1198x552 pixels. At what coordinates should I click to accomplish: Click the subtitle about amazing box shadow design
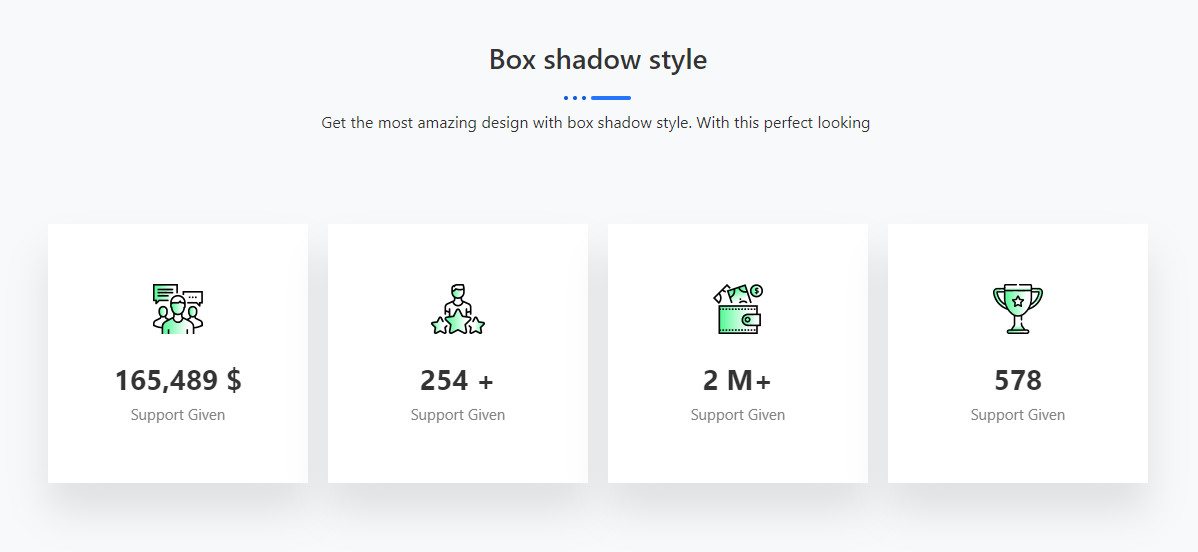596,123
